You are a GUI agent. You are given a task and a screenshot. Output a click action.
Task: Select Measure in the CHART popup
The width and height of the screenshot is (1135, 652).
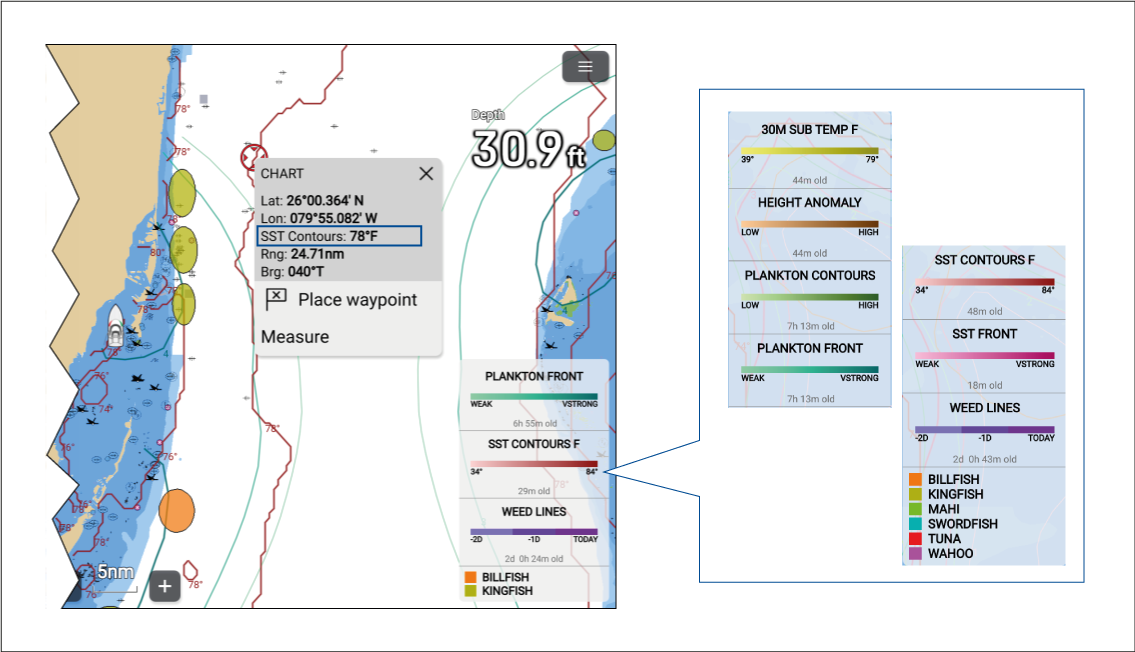[295, 337]
